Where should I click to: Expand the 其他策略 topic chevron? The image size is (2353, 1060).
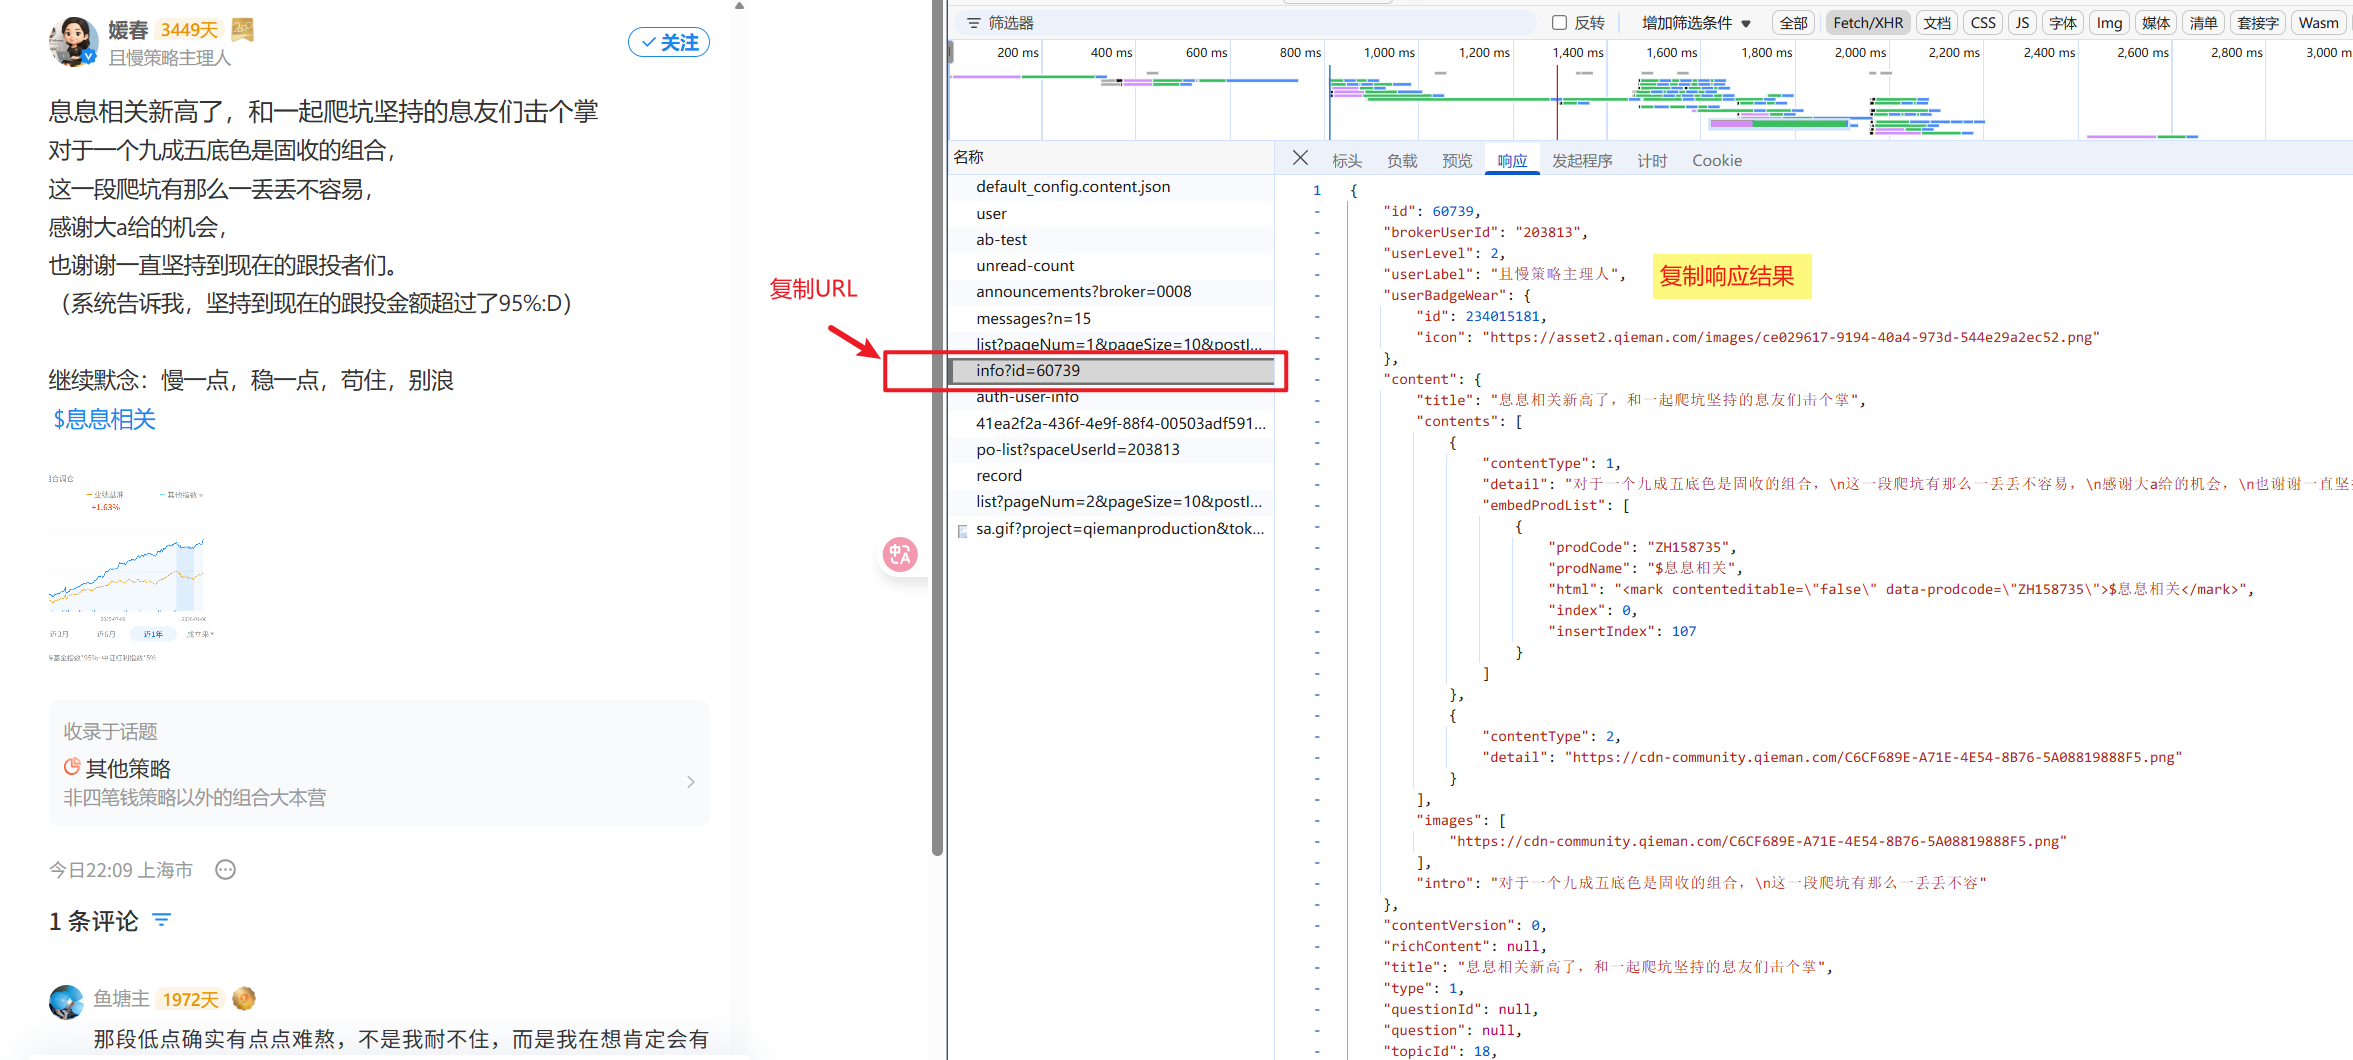690,782
